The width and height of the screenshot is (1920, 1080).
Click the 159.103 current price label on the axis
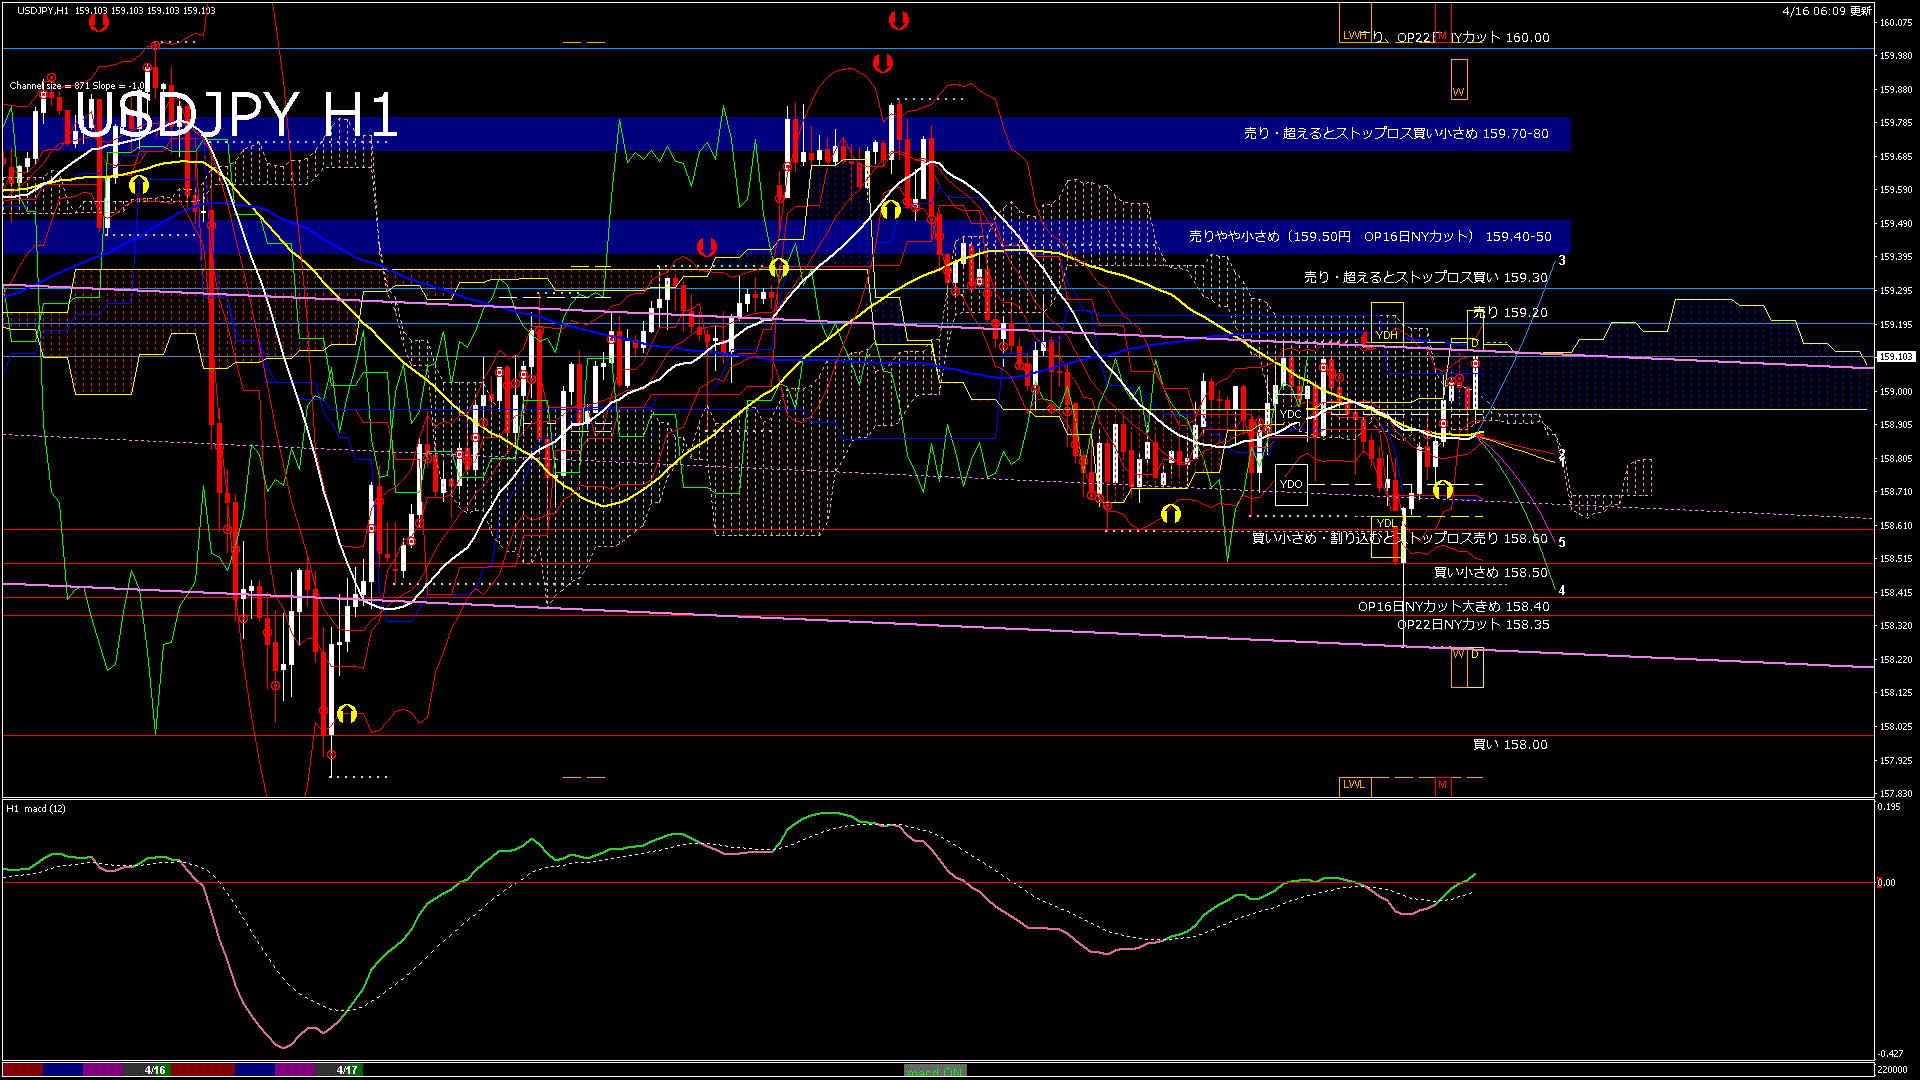[x=1895, y=354]
